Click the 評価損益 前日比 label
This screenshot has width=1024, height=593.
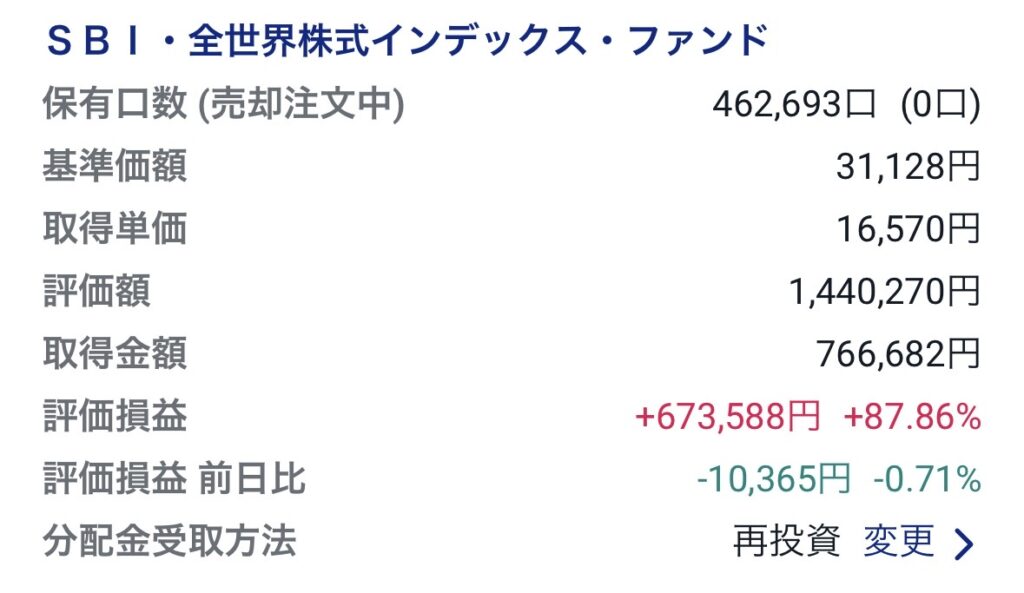point(173,480)
